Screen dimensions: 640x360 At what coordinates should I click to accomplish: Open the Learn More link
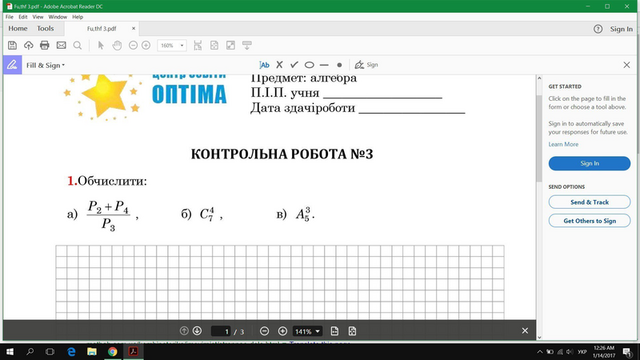tap(563, 144)
